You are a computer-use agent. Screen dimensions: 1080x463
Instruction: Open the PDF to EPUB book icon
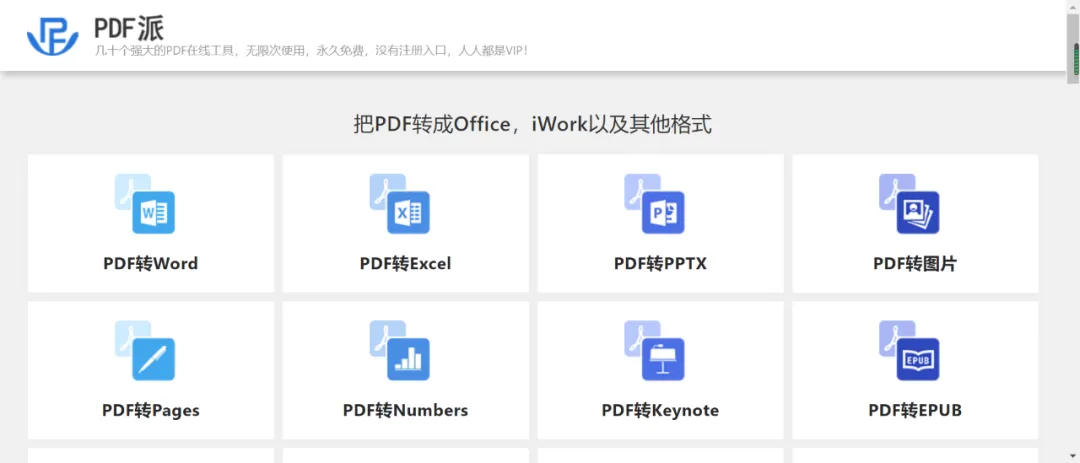click(909, 351)
